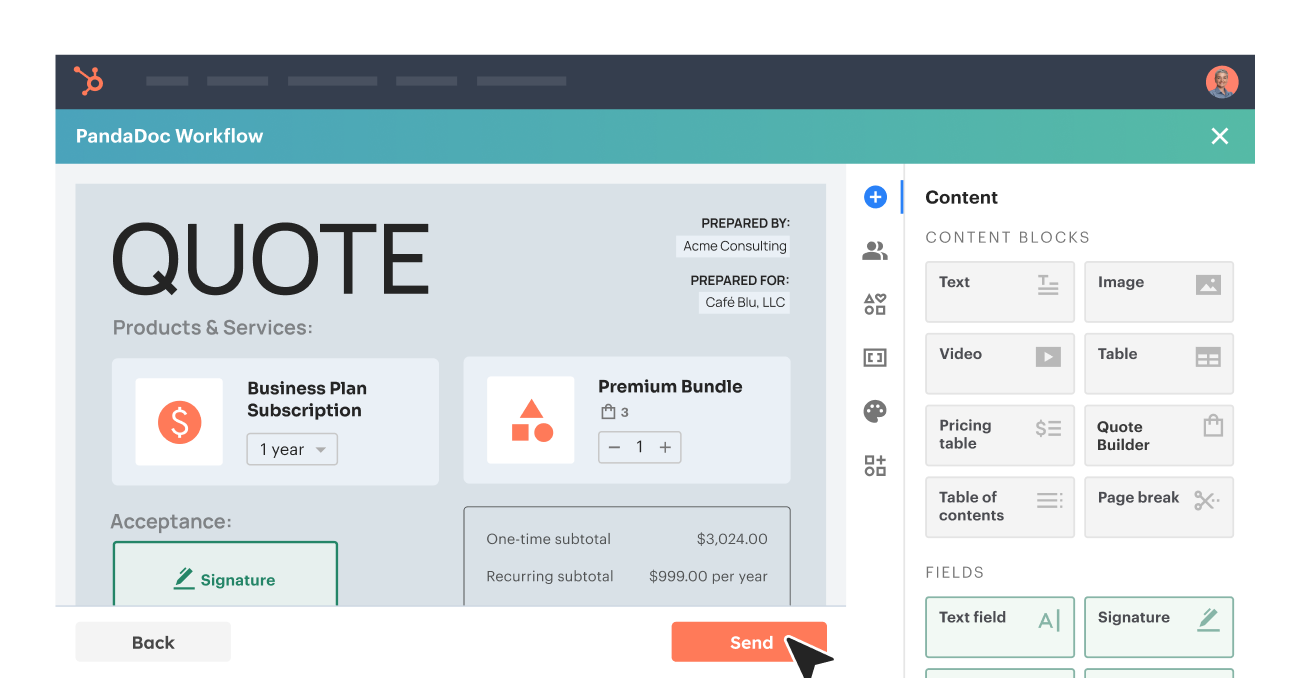Add a Table content block
The height and width of the screenshot is (678, 1310).
(1159, 364)
